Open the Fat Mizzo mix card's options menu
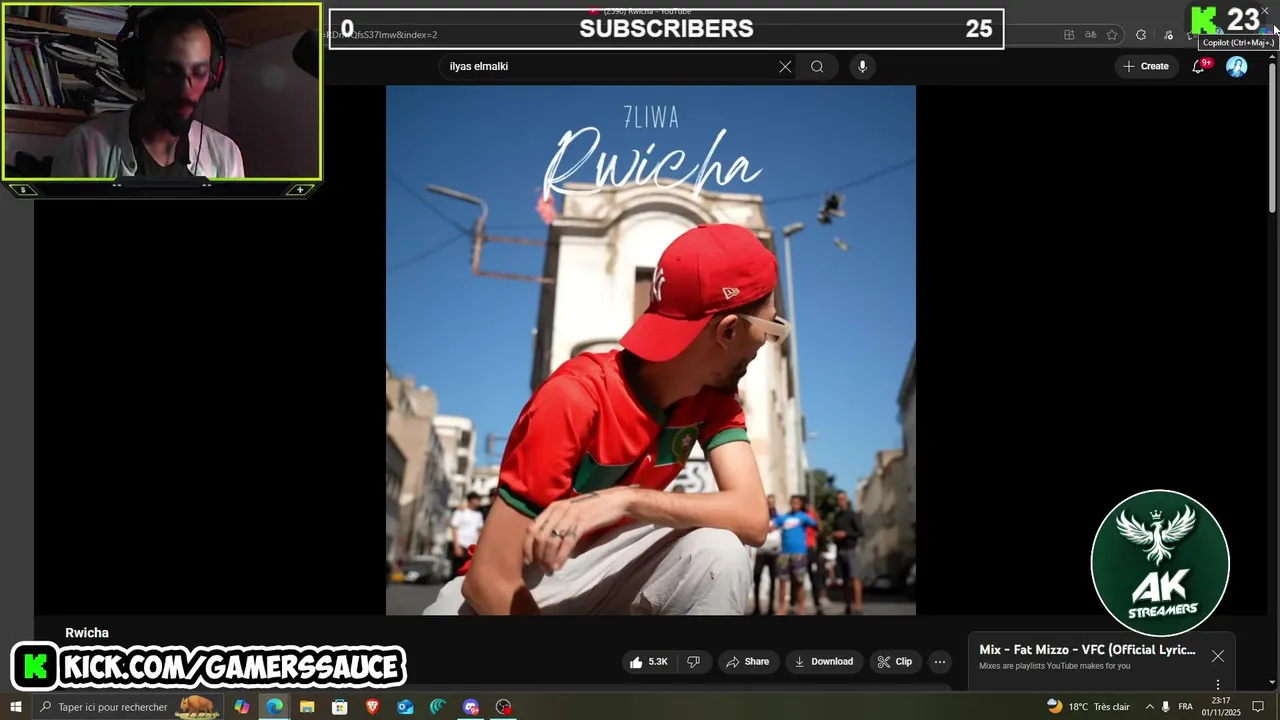 (1217, 685)
